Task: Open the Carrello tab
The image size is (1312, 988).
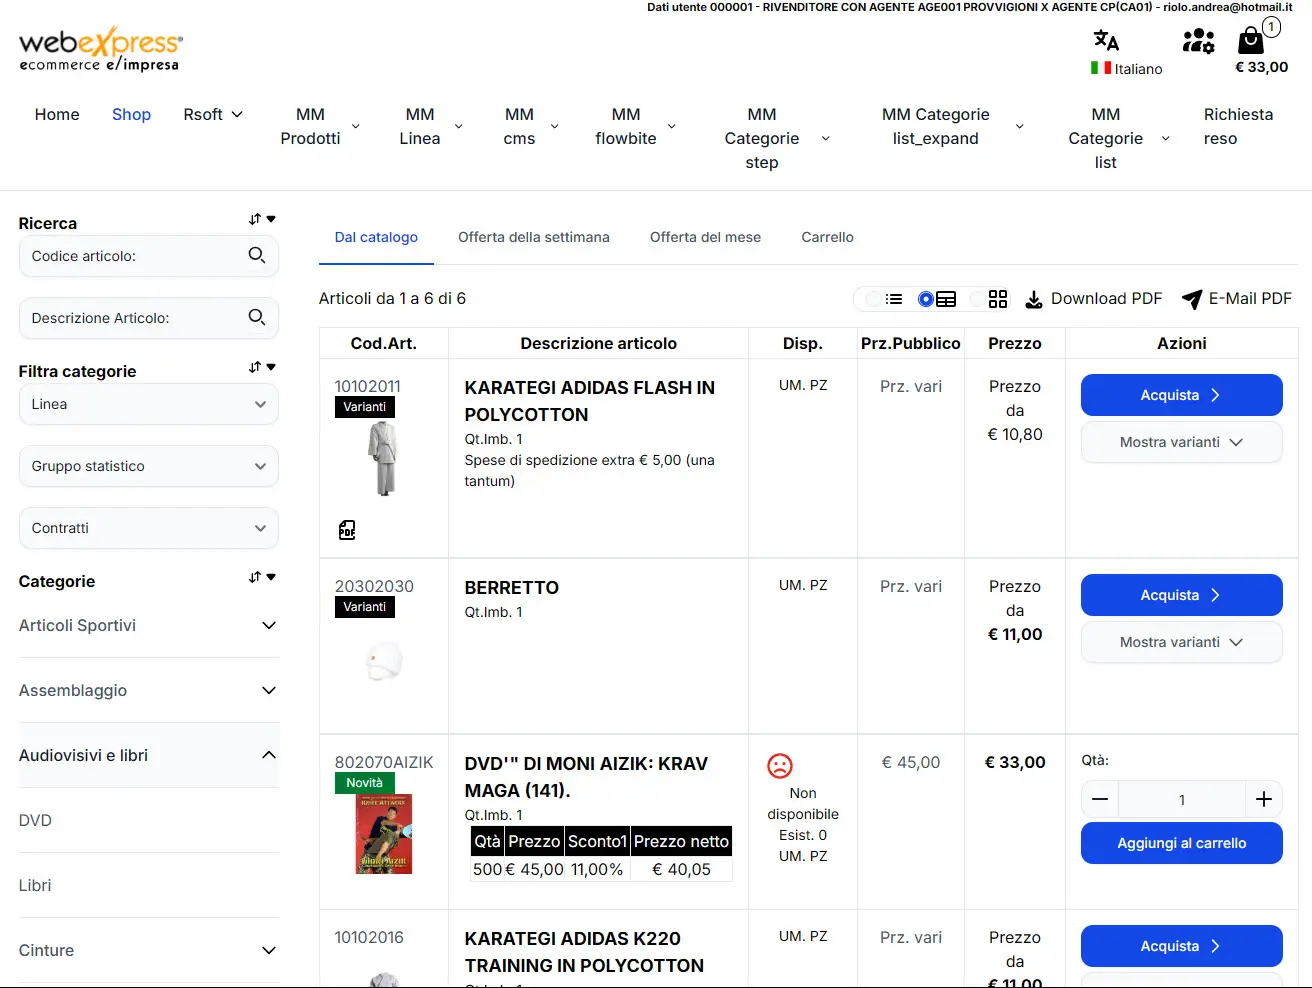Action: 827,238
